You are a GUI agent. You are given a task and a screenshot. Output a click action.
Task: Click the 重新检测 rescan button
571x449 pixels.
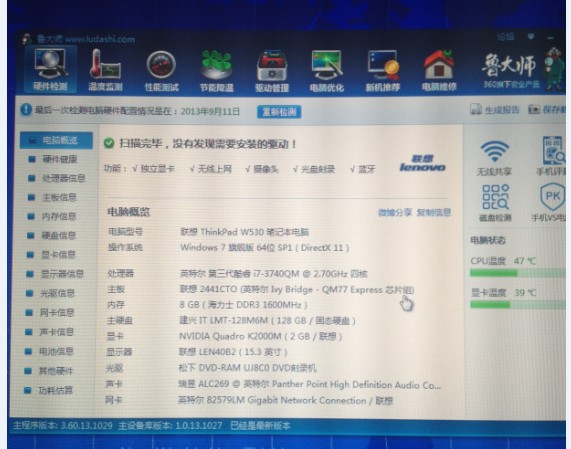[279, 112]
